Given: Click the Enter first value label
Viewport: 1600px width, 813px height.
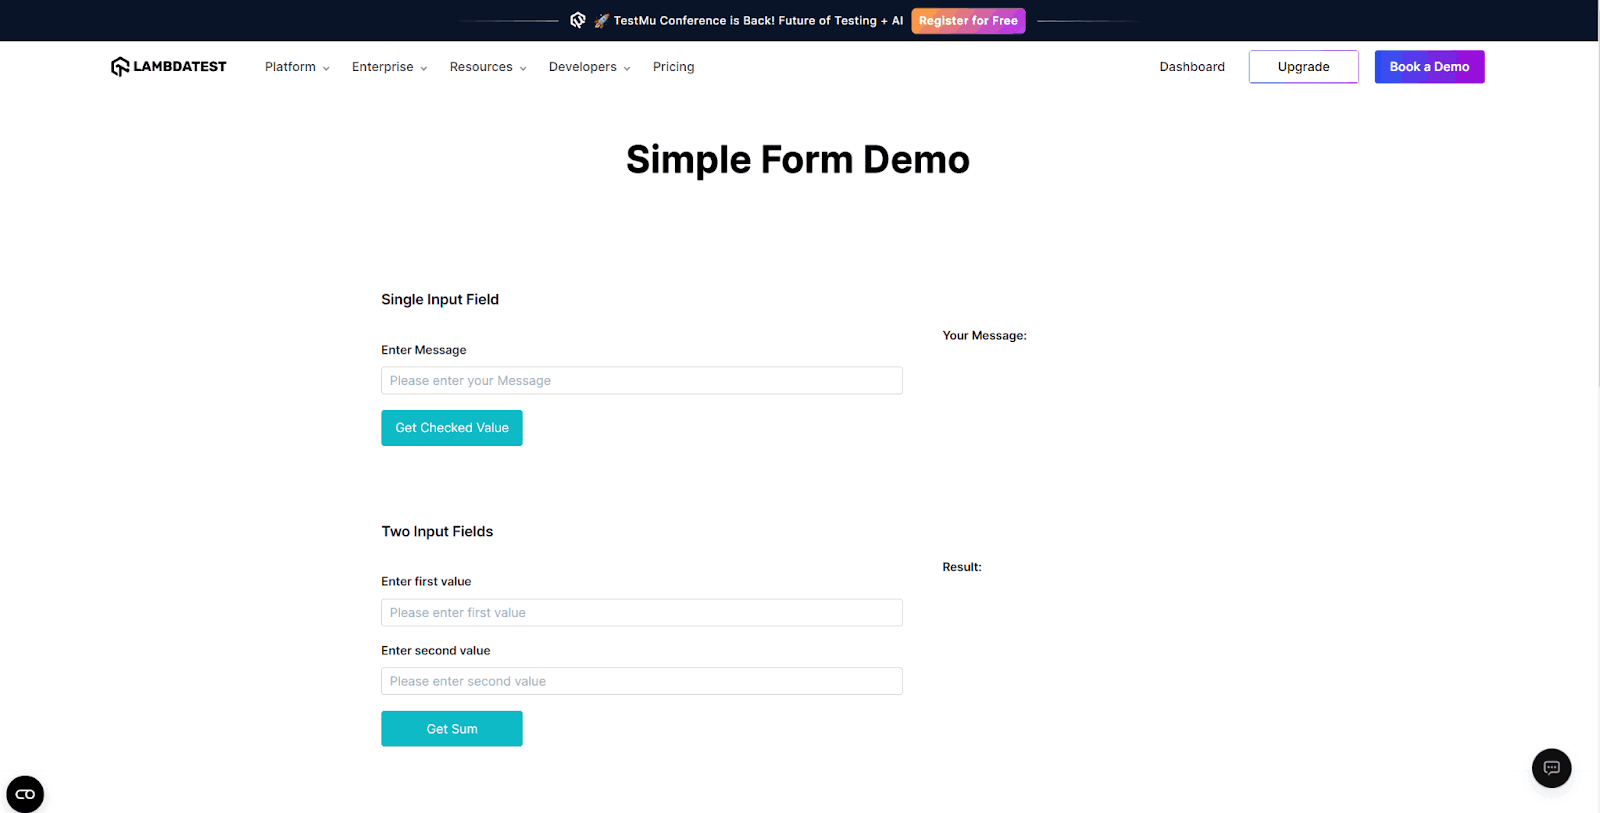Looking at the screenshot, I should click(x=426, y=581).
